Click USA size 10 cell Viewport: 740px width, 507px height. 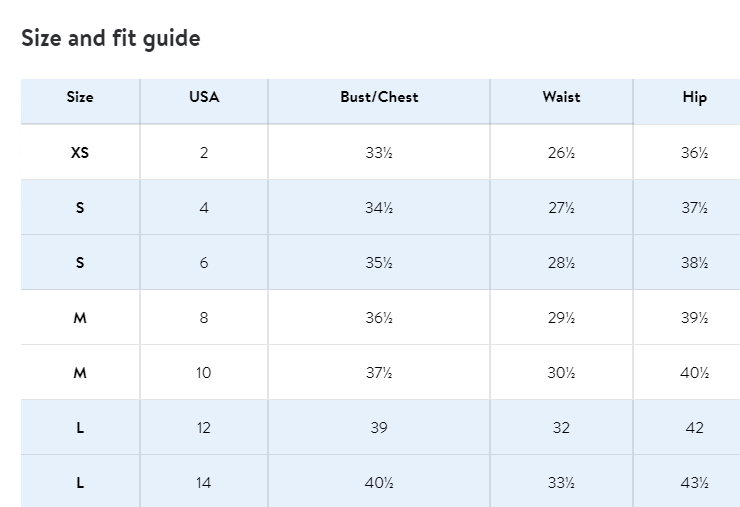click(204, 373)
